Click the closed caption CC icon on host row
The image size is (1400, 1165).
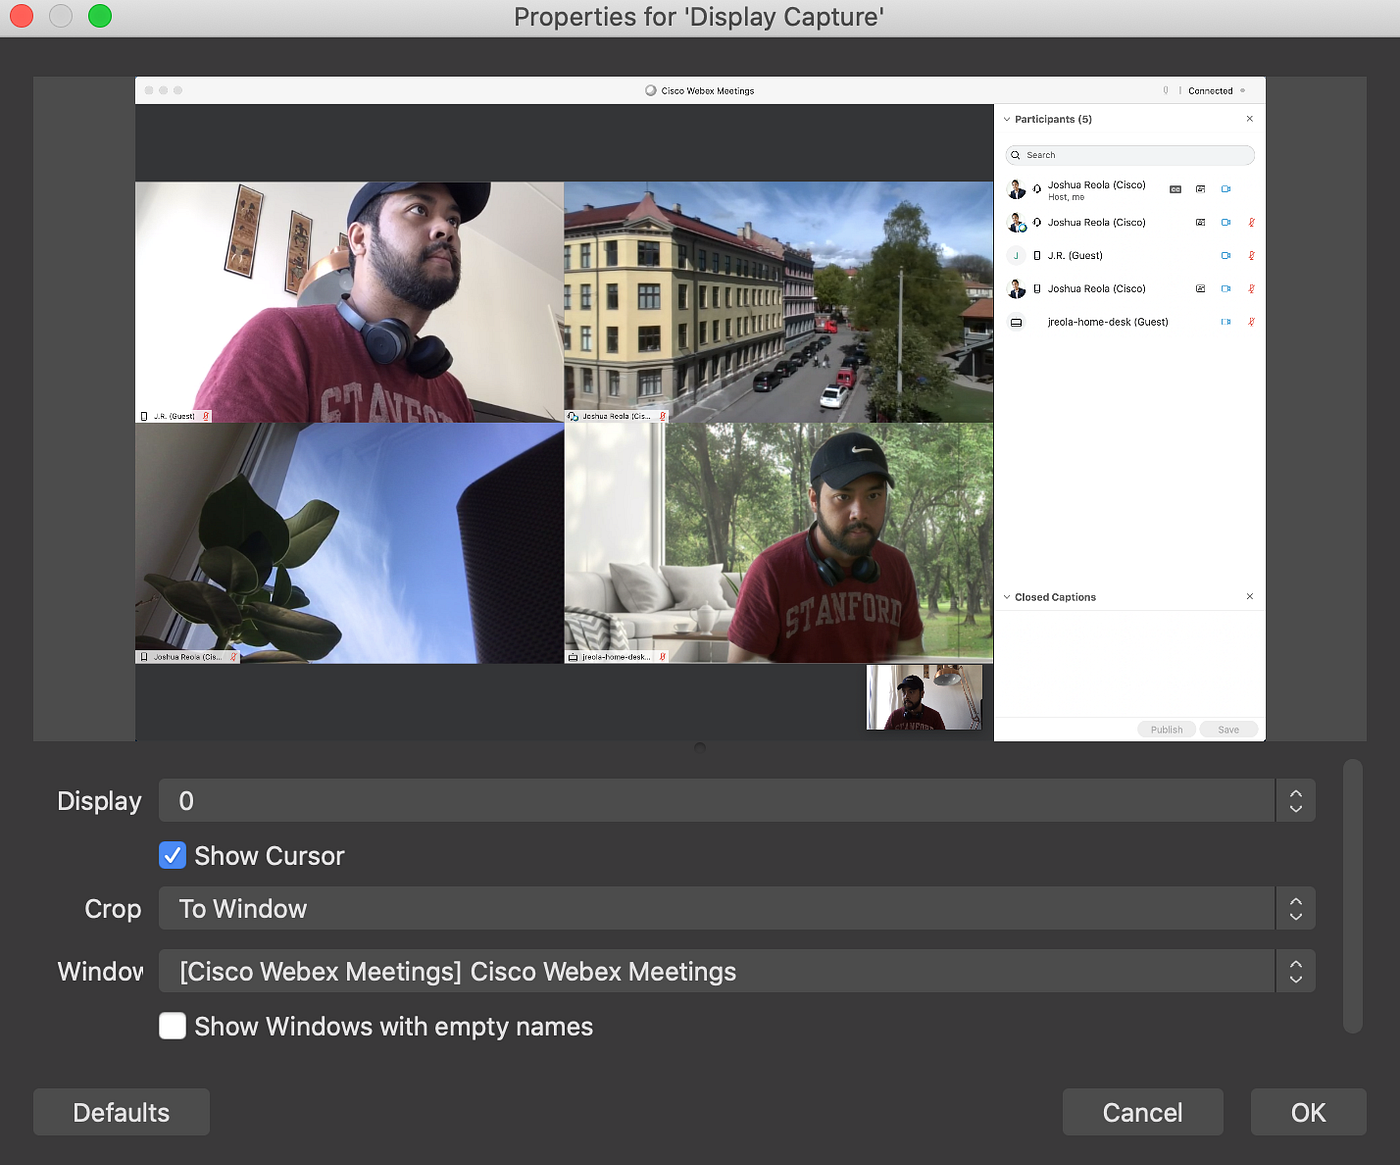1176,189
